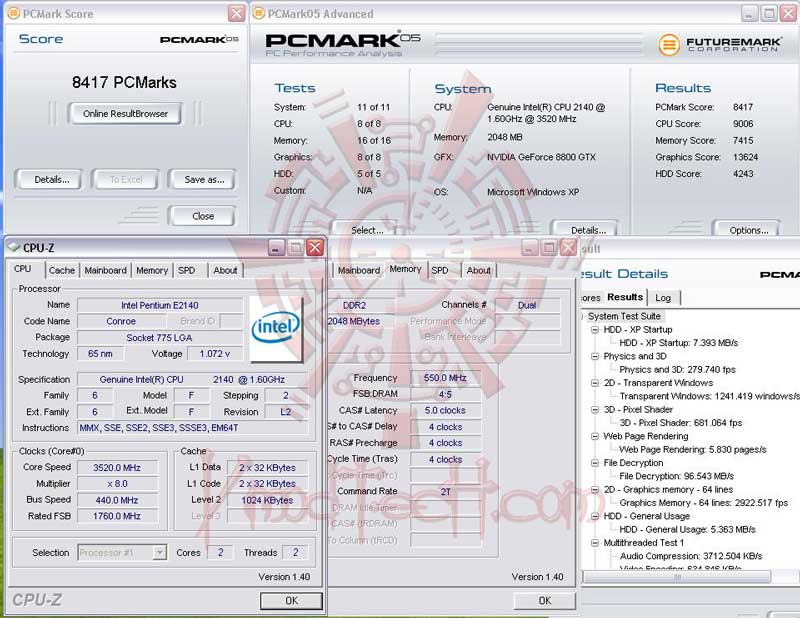Open Mainboard tab in front CPU-Z window
The height and width of the screenshot is (618, 800).
(105, 270)
